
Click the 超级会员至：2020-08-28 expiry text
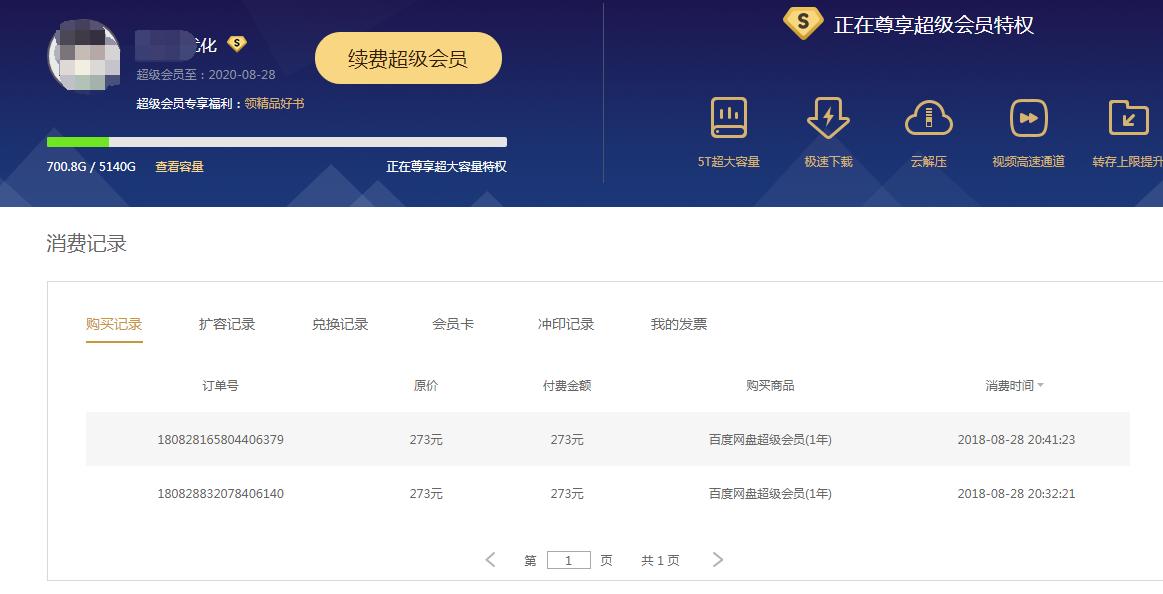205,75
